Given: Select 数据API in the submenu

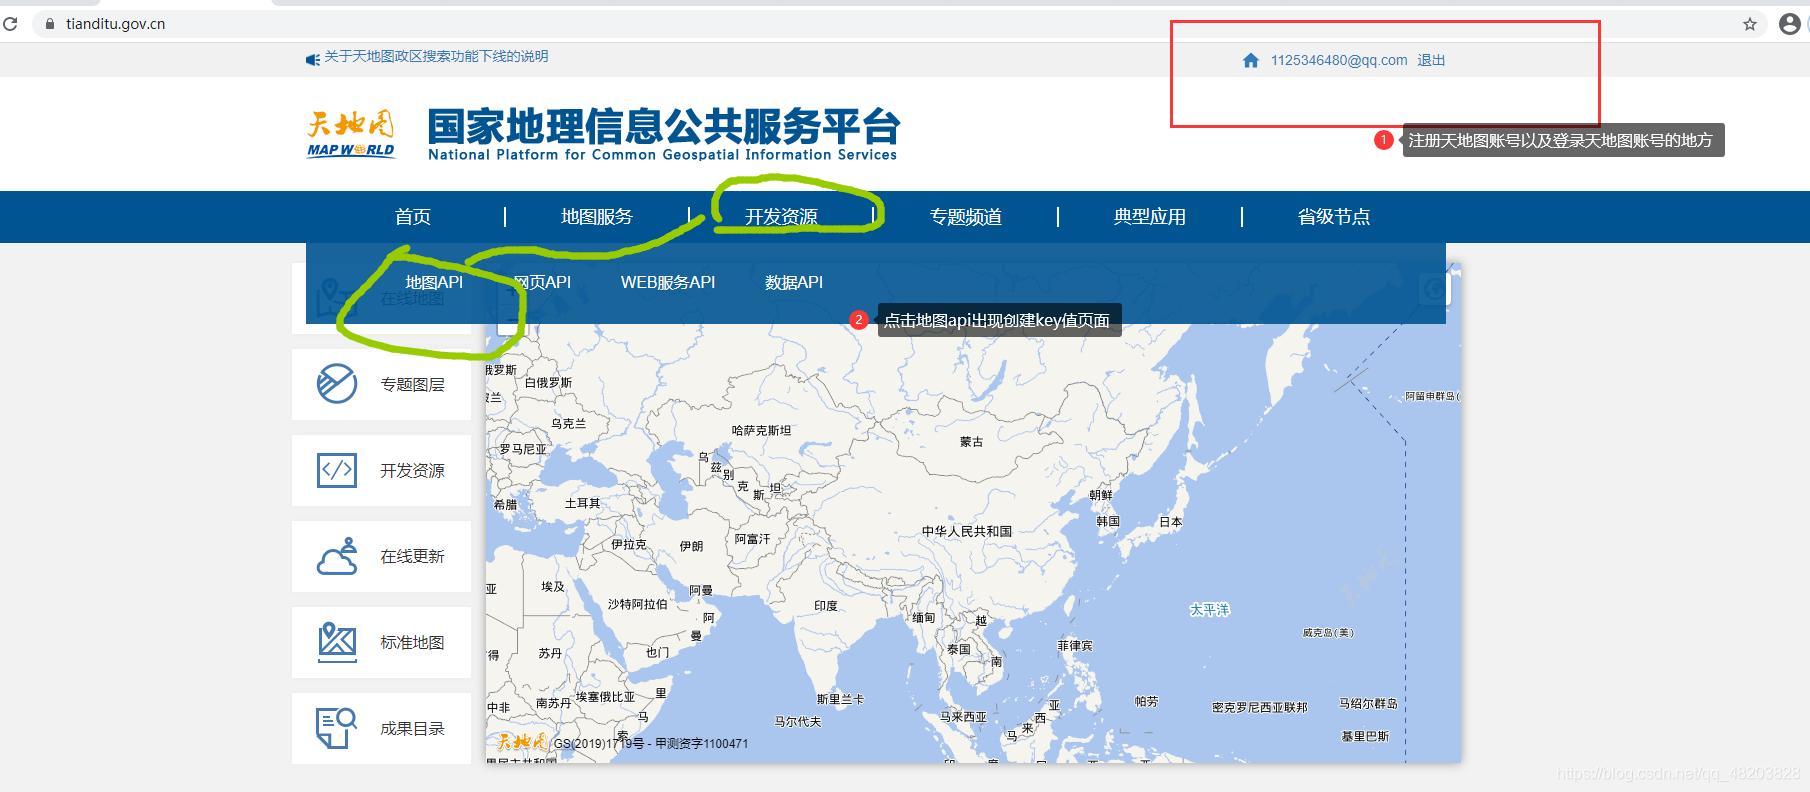Looking at the screenshot, I should 794,283.
